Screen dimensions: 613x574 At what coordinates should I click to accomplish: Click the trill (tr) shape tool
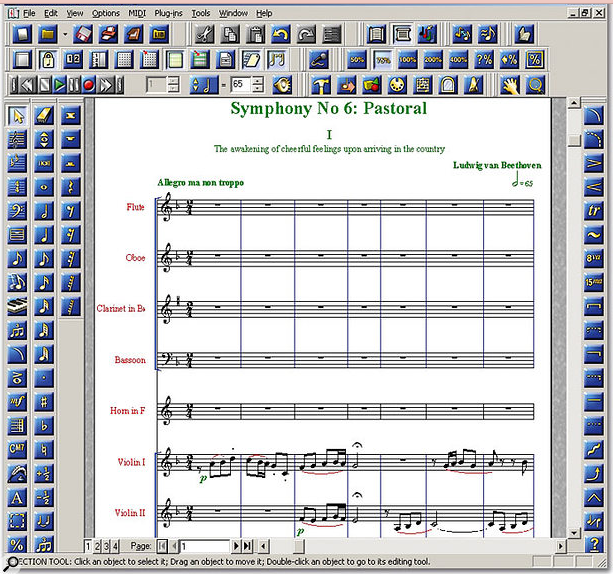[593, 210]
